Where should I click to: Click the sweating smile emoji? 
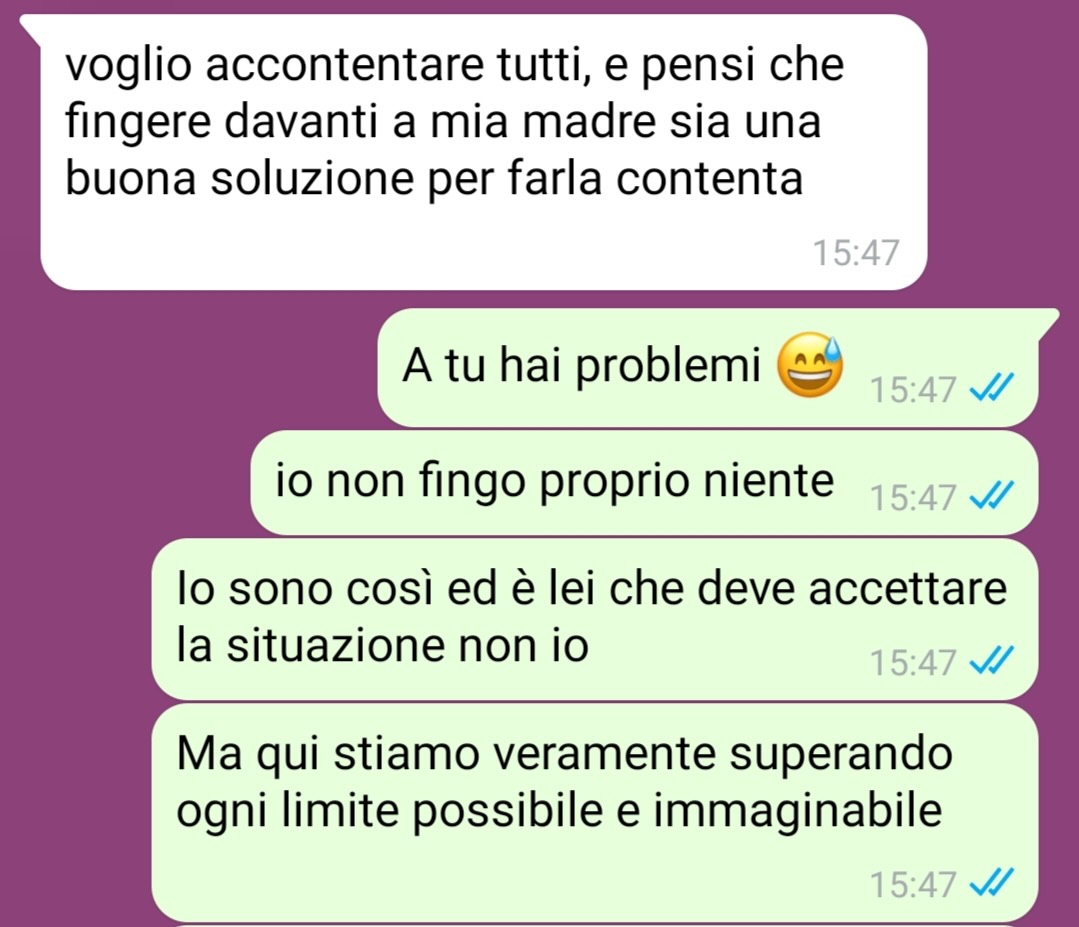pos(810,365)
